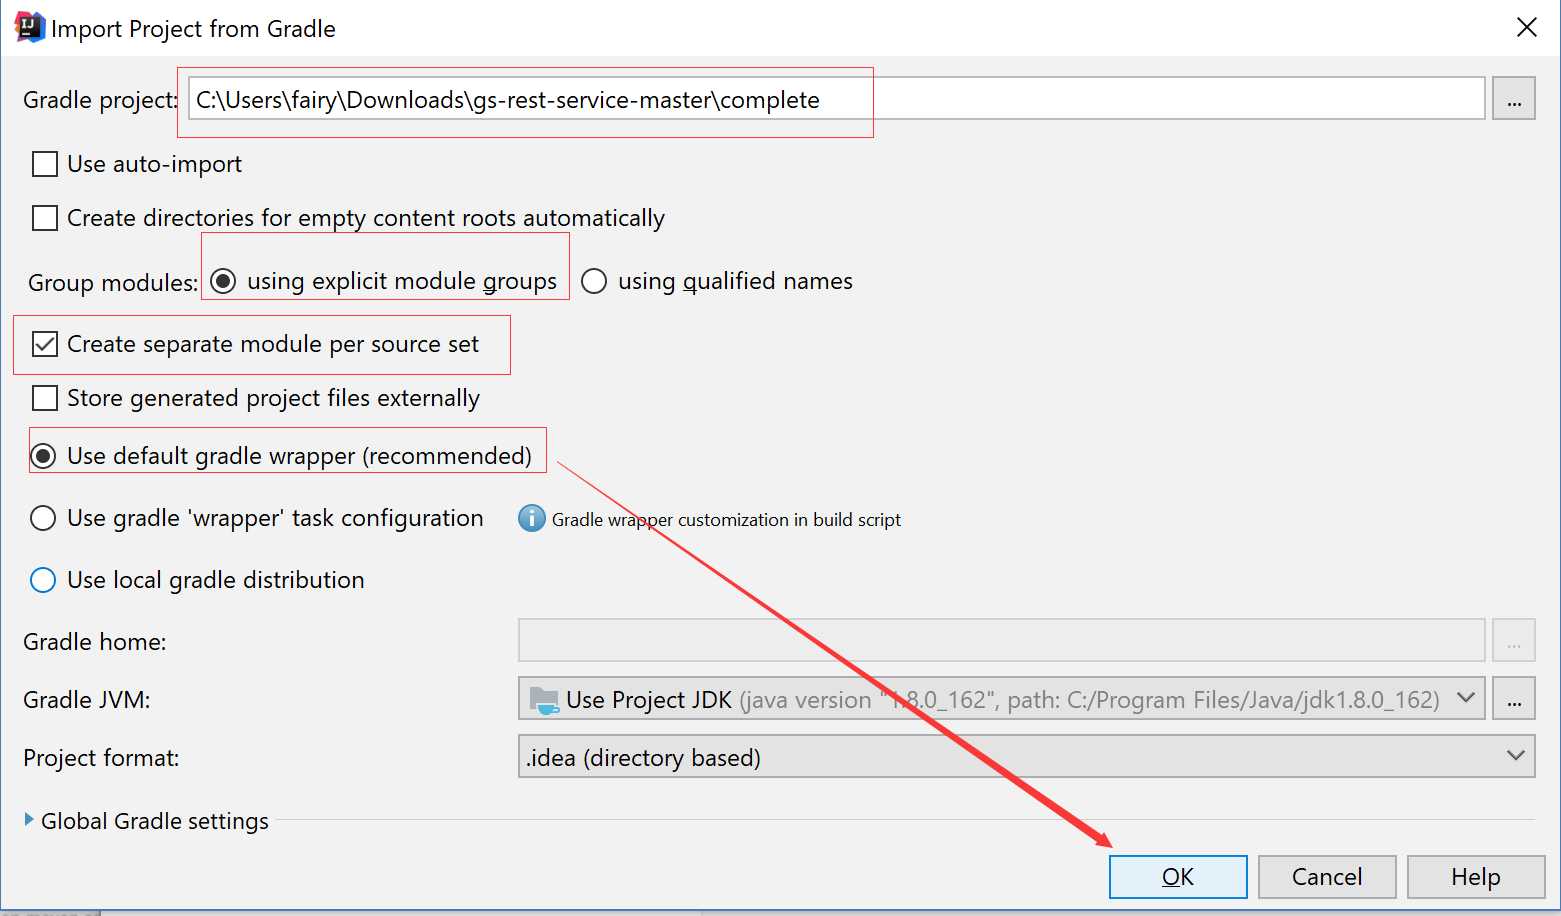Enable Store generated project files externally
This screenshot has height=916, width=1561.
click(x=45, y=398)
